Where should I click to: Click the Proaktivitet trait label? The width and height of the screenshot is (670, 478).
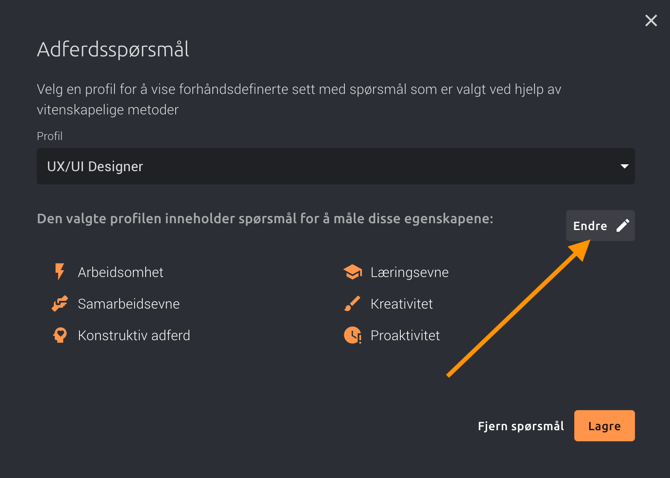pyautogui.click(x=405, y=336)
